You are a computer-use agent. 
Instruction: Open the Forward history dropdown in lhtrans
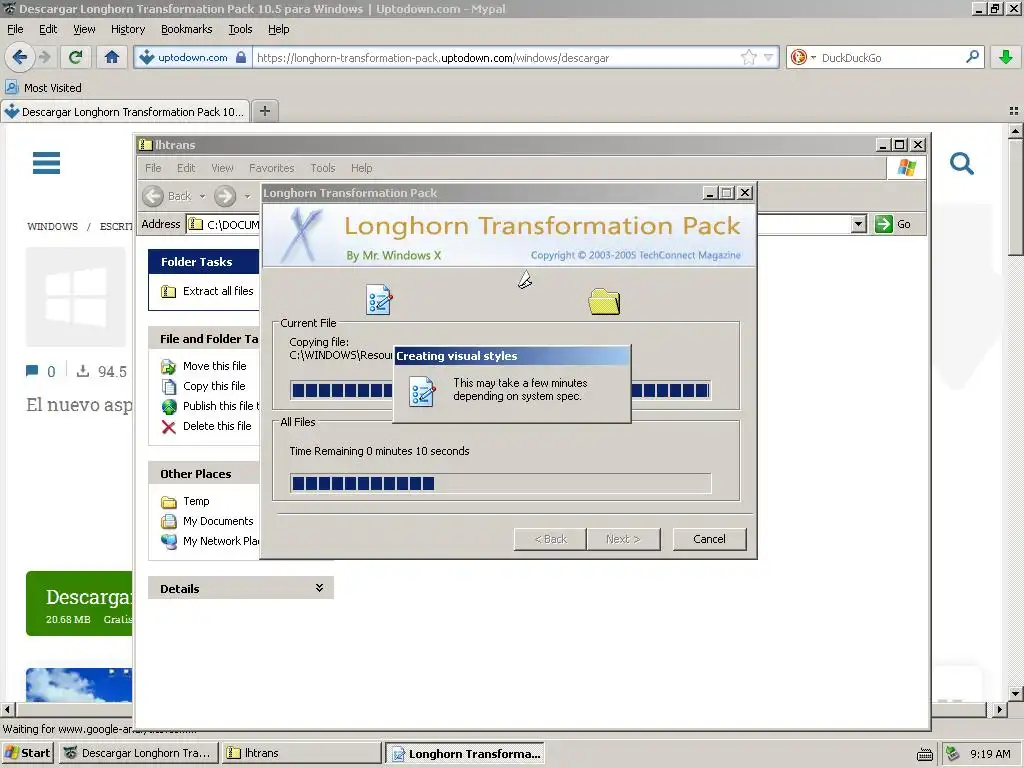point(248,196)
